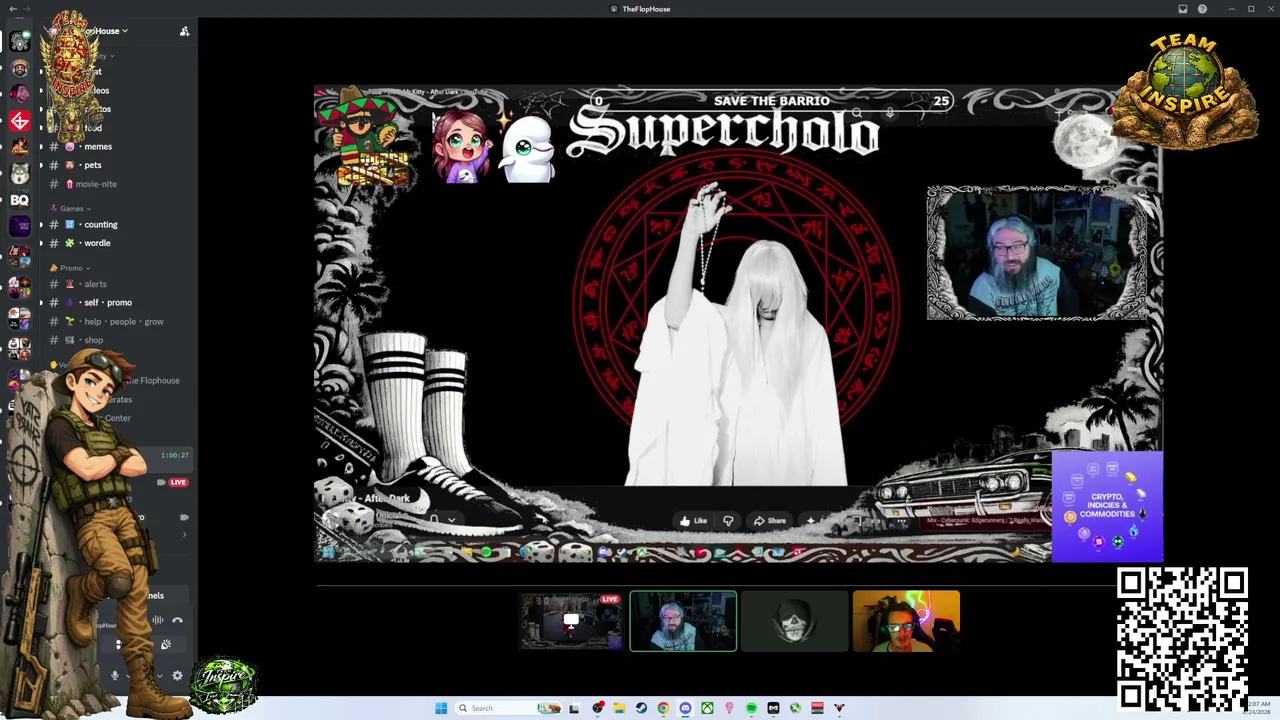The height and width of the screenshot is (720, 1280).
Task: Open the help people grow channel
Action: pos(124,321)
